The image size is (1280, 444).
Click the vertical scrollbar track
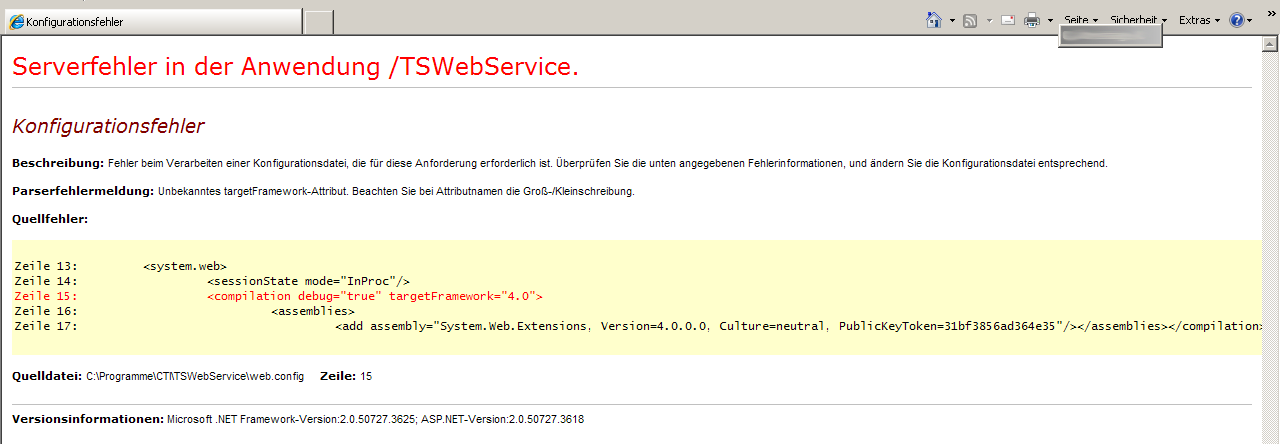pos(1270,250)
